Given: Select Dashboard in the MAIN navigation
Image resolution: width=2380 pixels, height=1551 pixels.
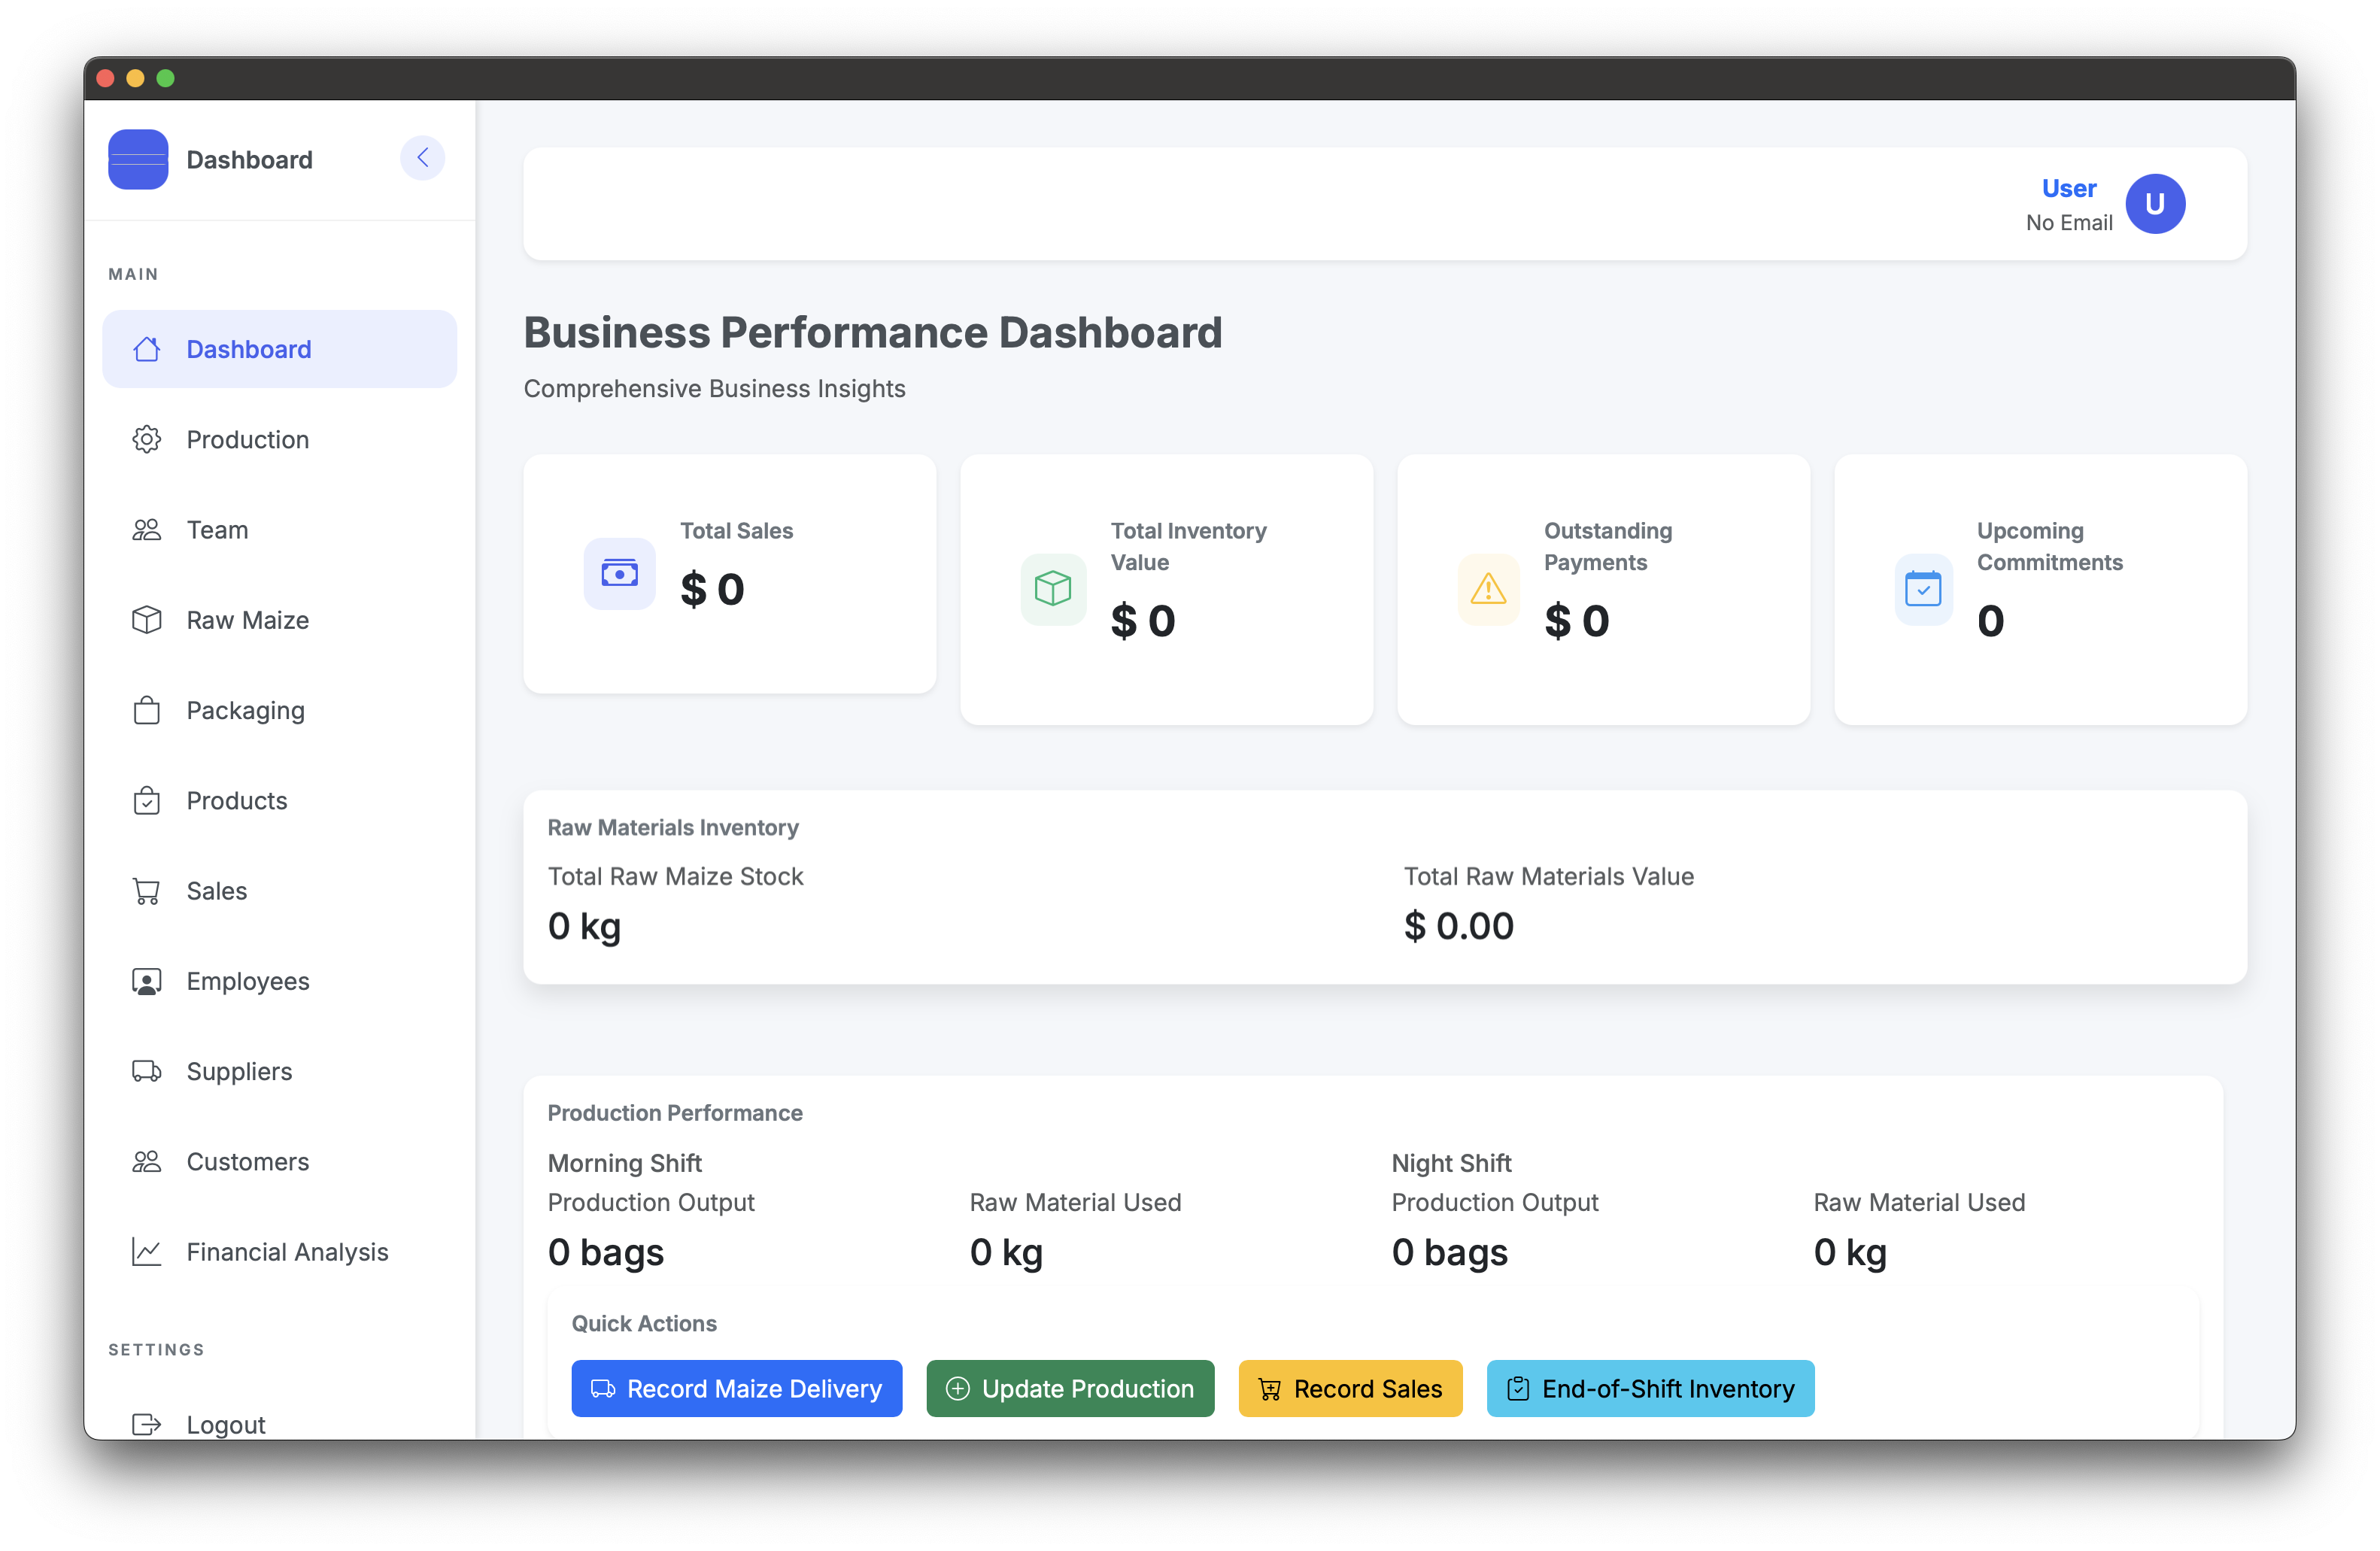Looking at the screenshot, I should coord(248,349).
